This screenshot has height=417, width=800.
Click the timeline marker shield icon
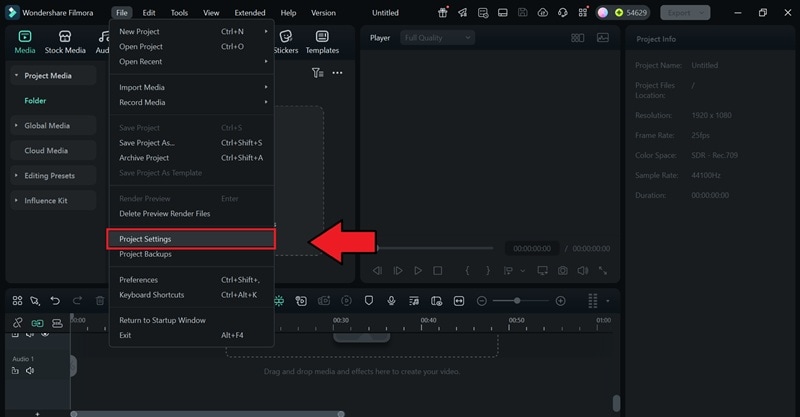[x=369, y=301]
